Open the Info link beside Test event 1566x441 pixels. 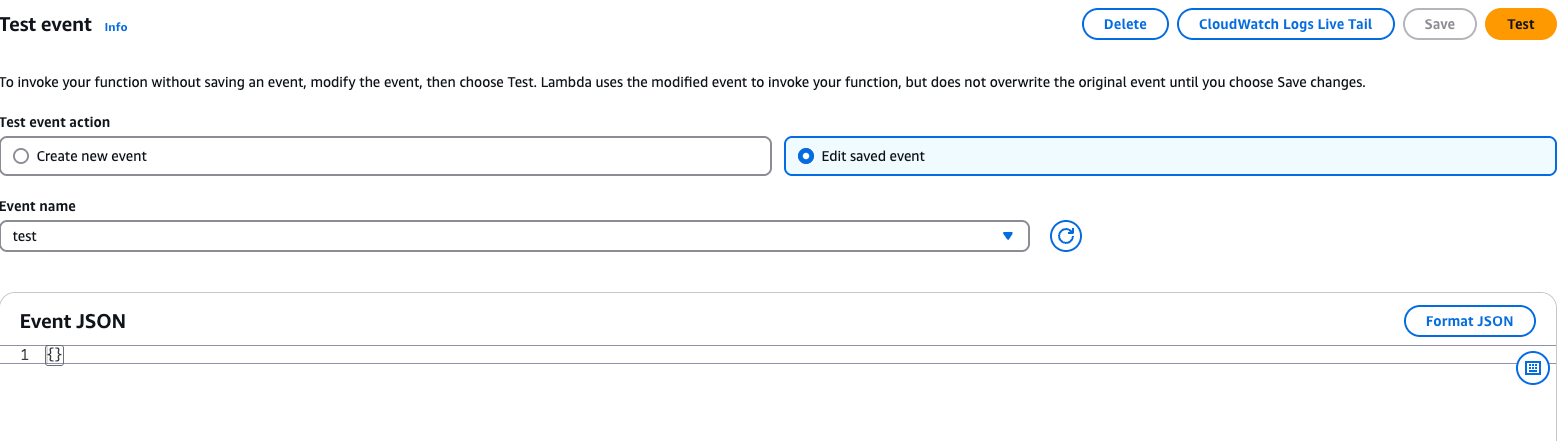coord(116,27)
